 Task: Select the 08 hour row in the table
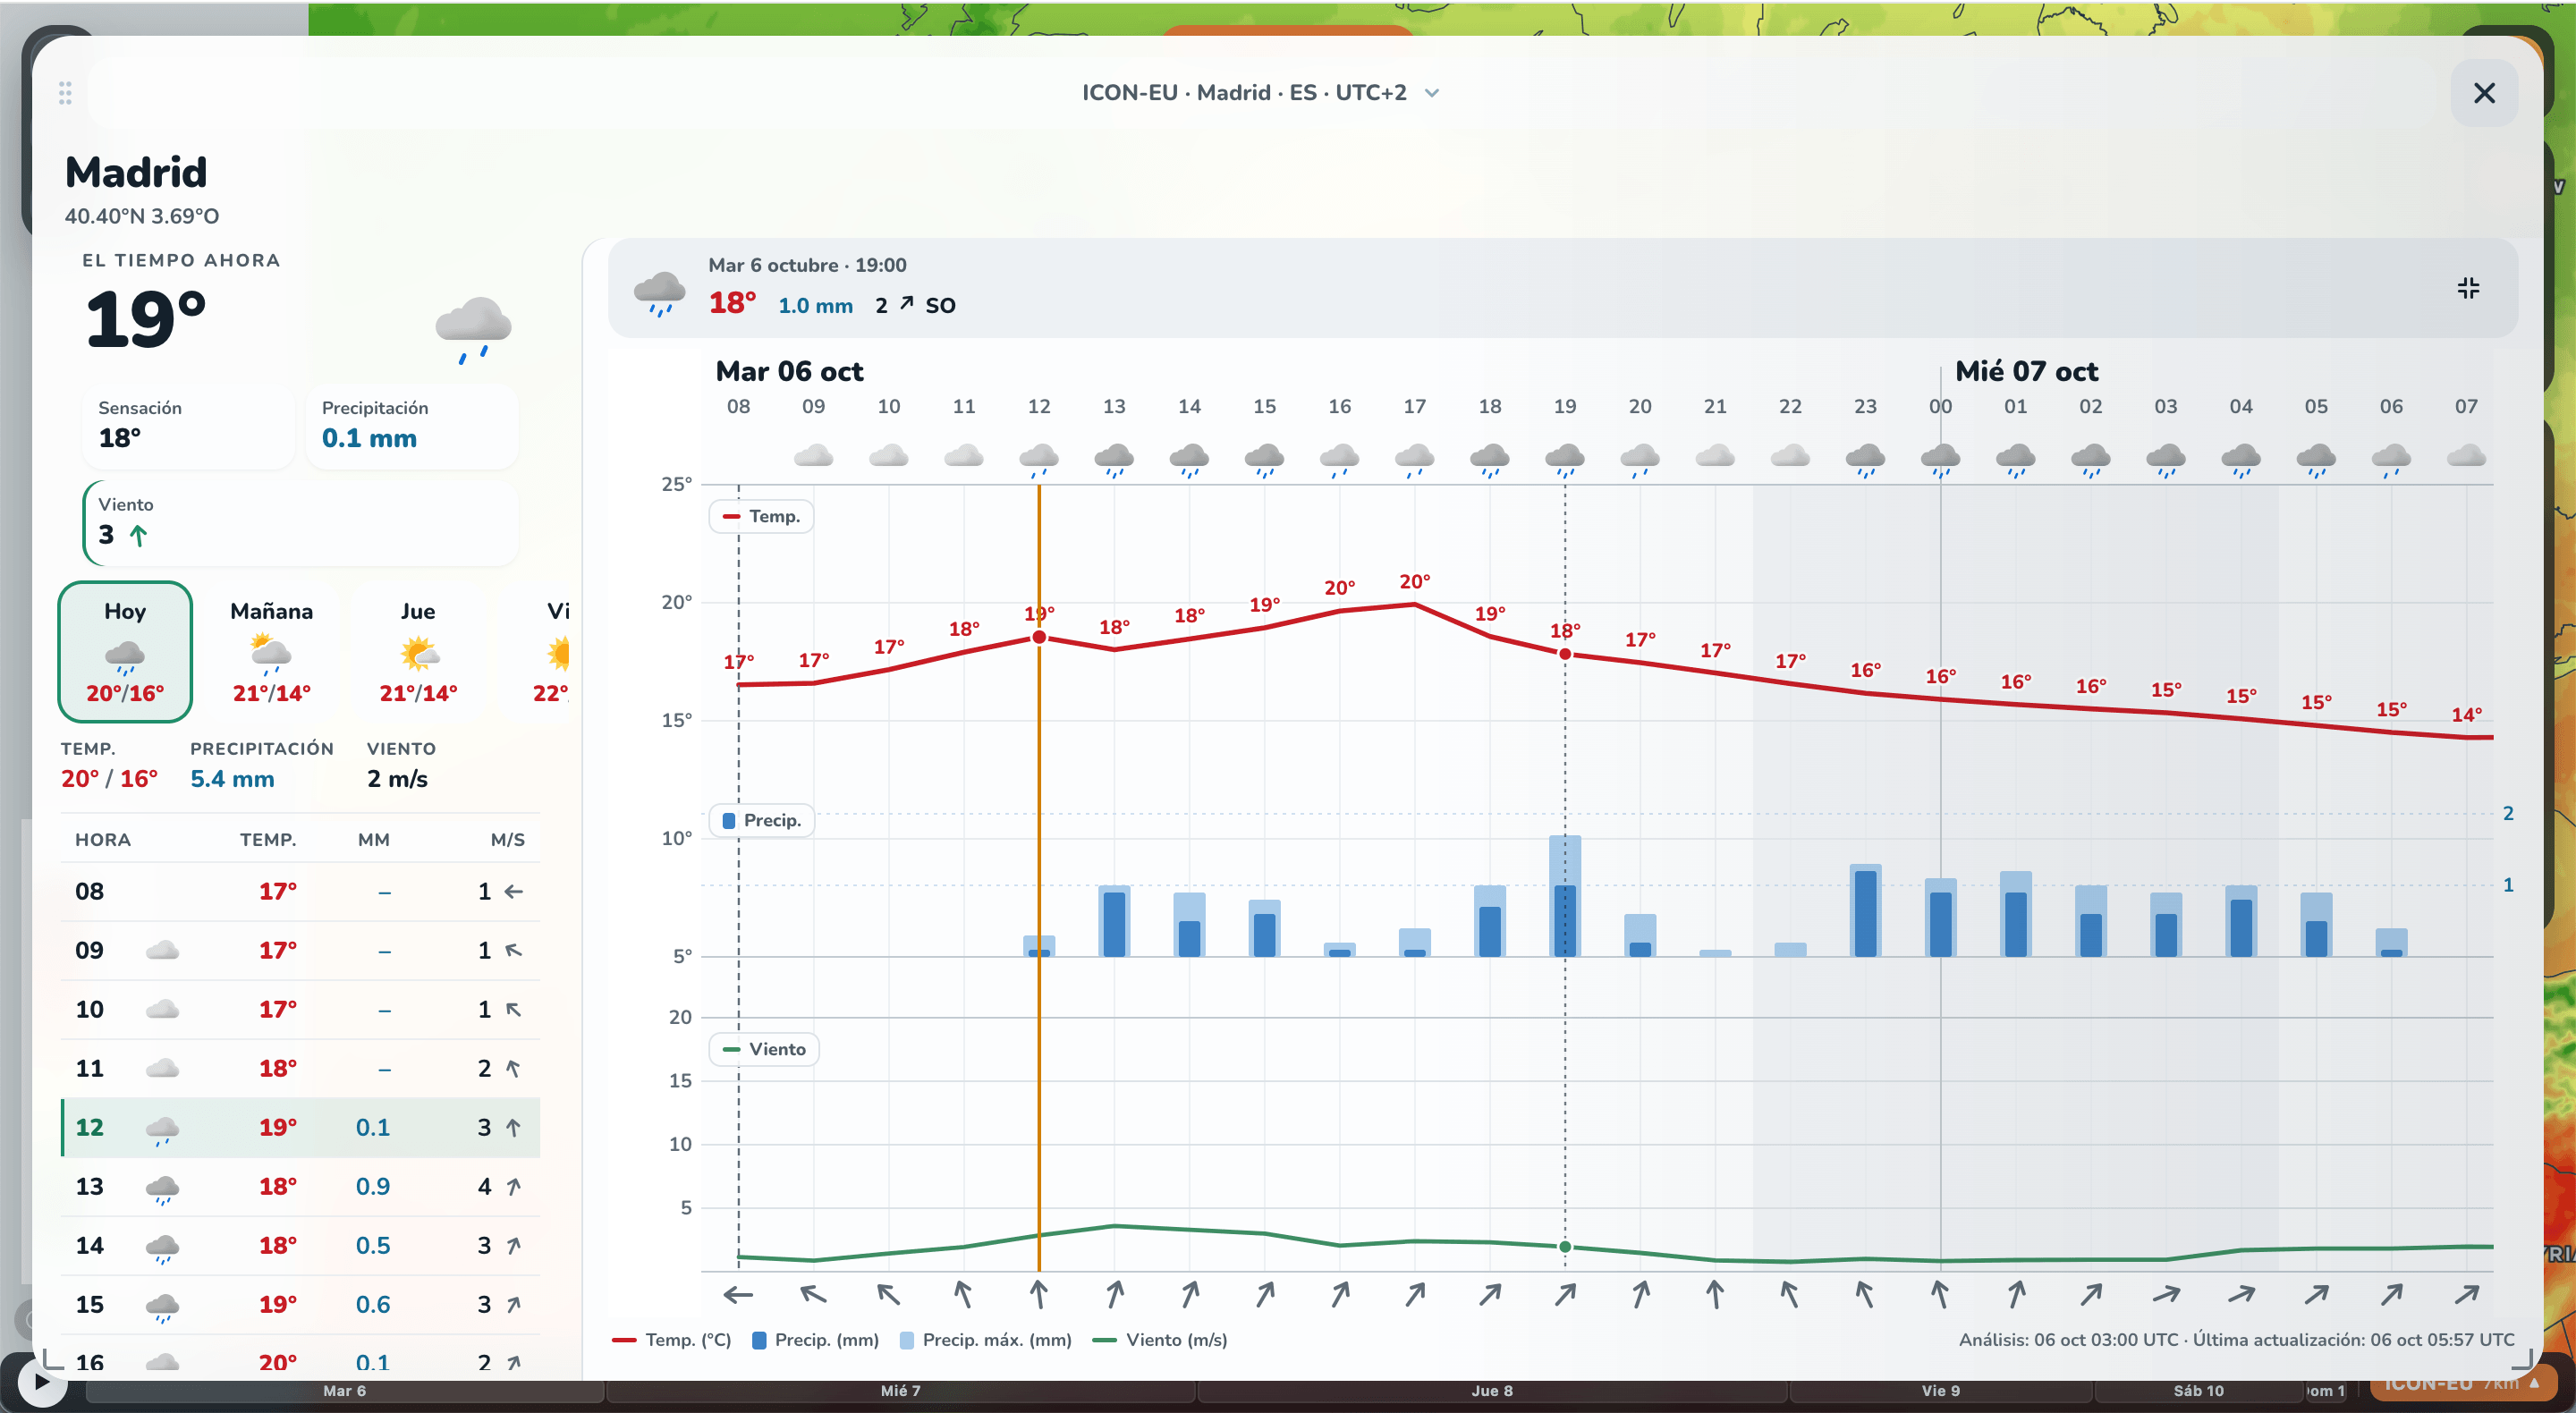pyautogui.click(x=300, y=891)
